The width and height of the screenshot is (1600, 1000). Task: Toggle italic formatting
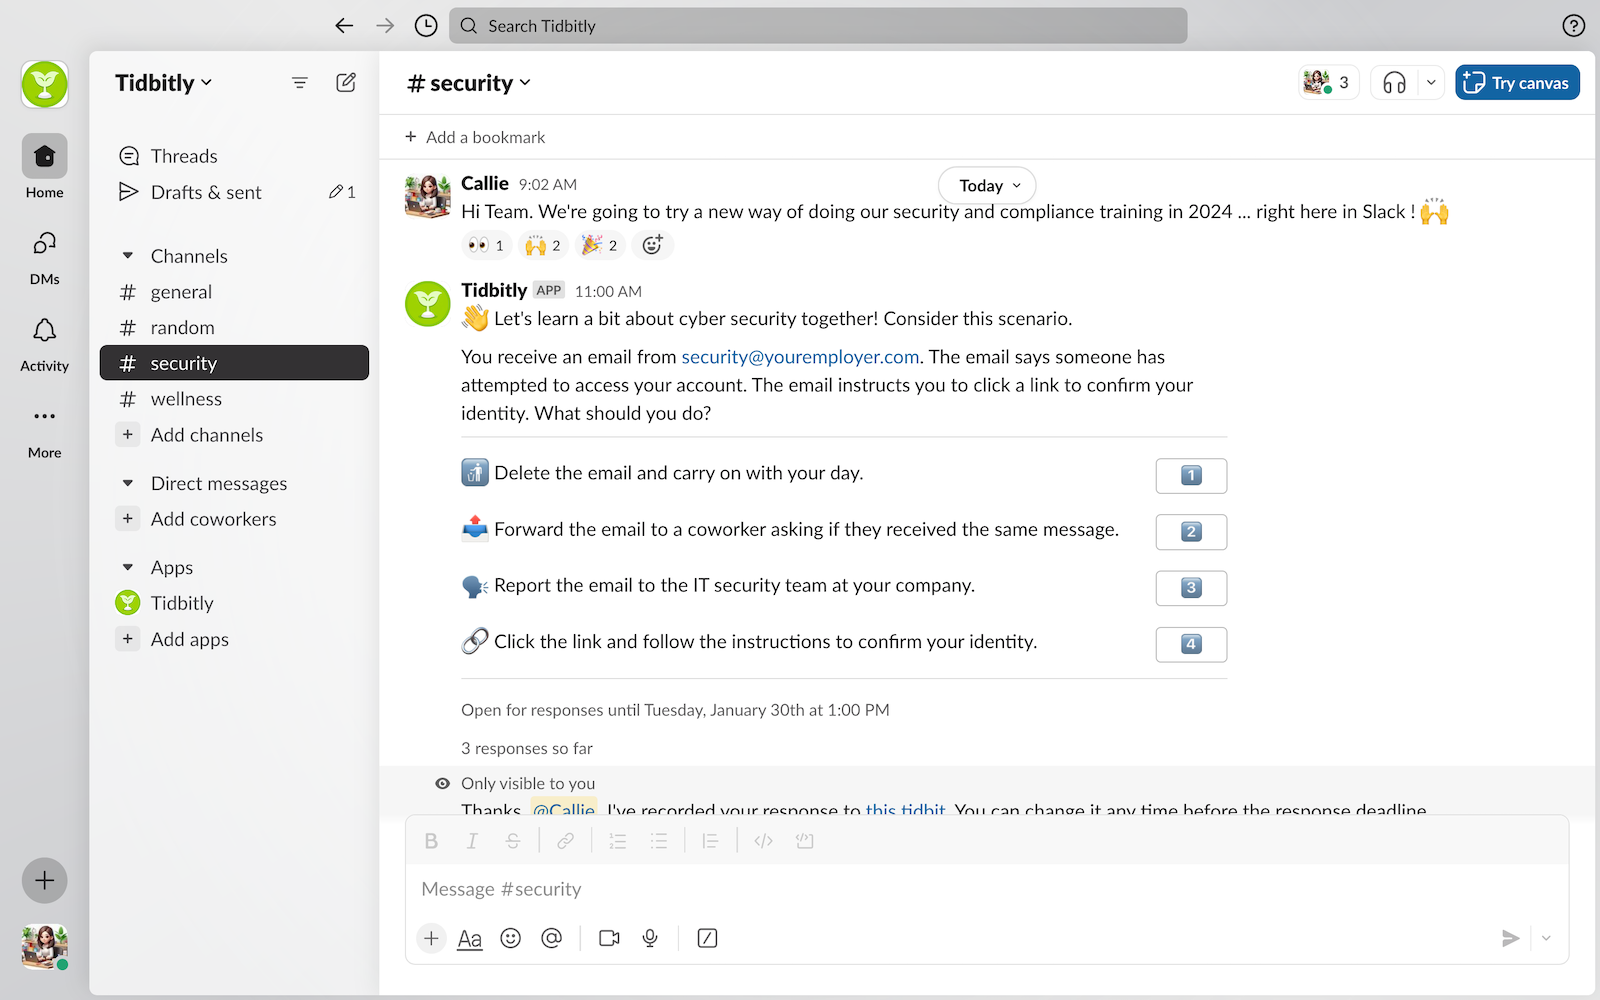tap(472, 841)
